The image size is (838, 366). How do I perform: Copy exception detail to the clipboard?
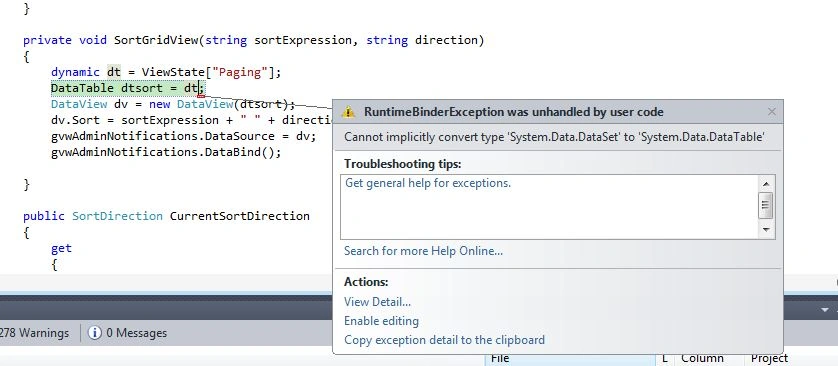point(444,340)
